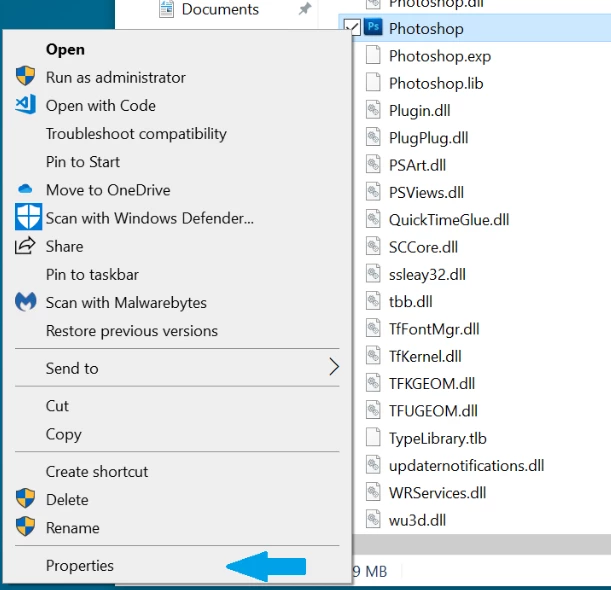Select file name WRServices.dll
This screenshot has height=590, width=611.
tap(437, 493)
